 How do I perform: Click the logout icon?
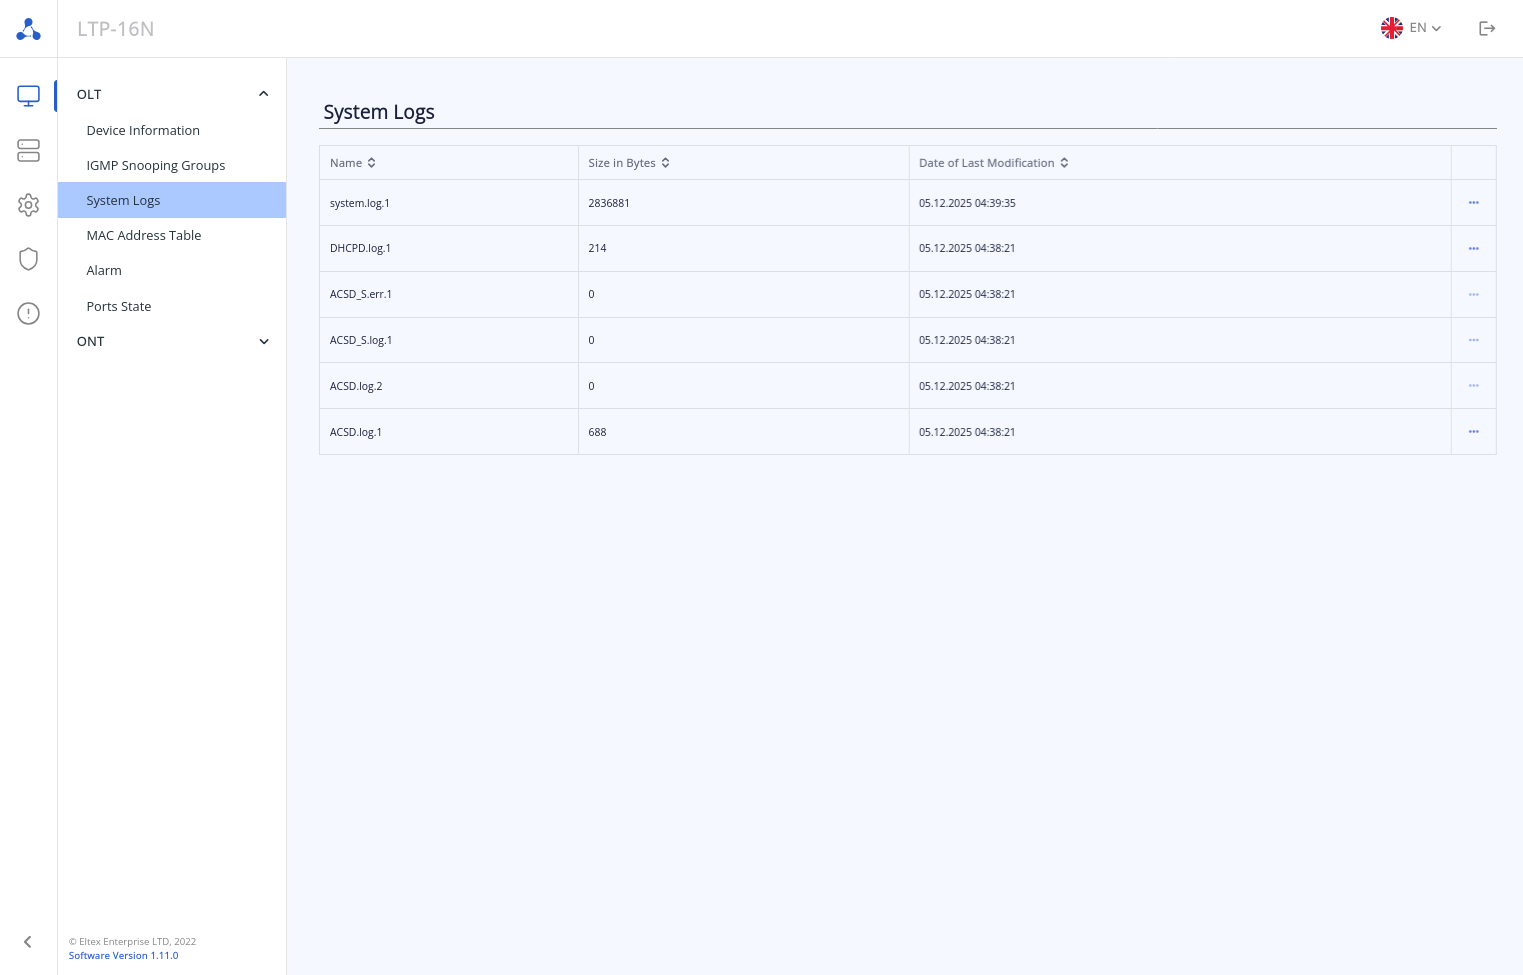1487,28
